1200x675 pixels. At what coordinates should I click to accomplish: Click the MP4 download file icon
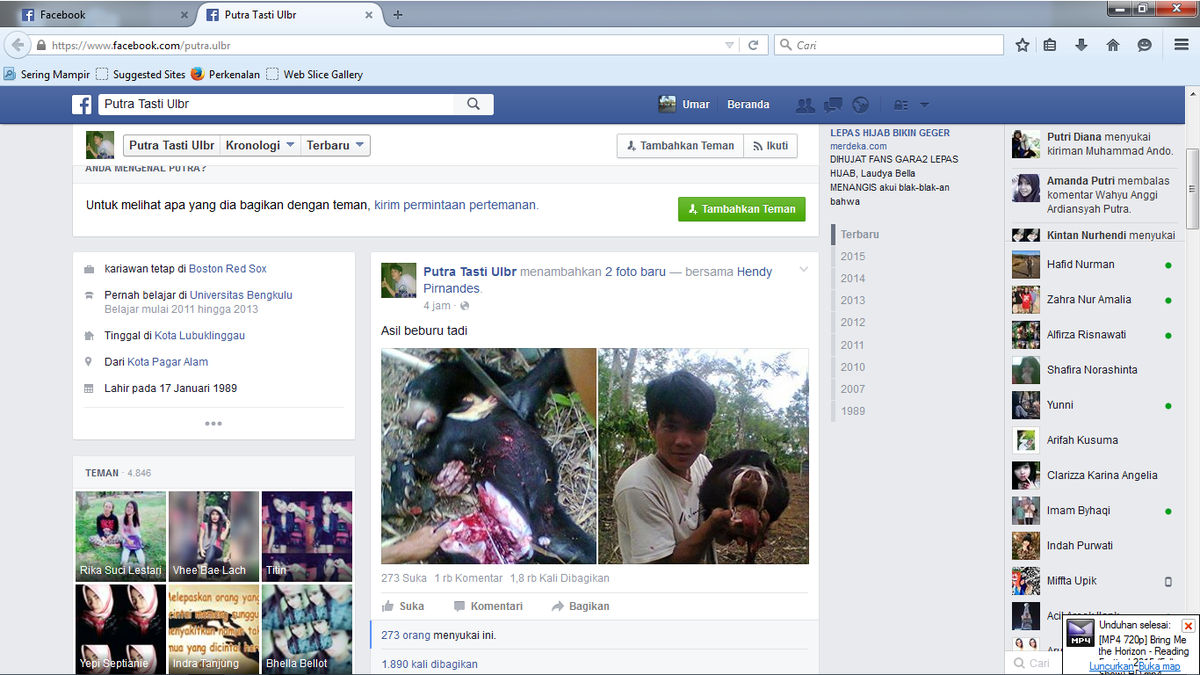[1081, 633]
